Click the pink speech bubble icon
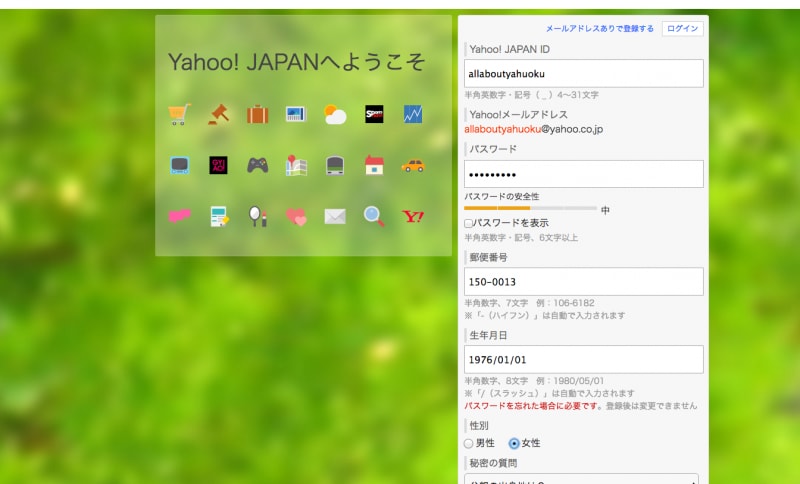Screen dimensions: 800x484 point(179,216)
